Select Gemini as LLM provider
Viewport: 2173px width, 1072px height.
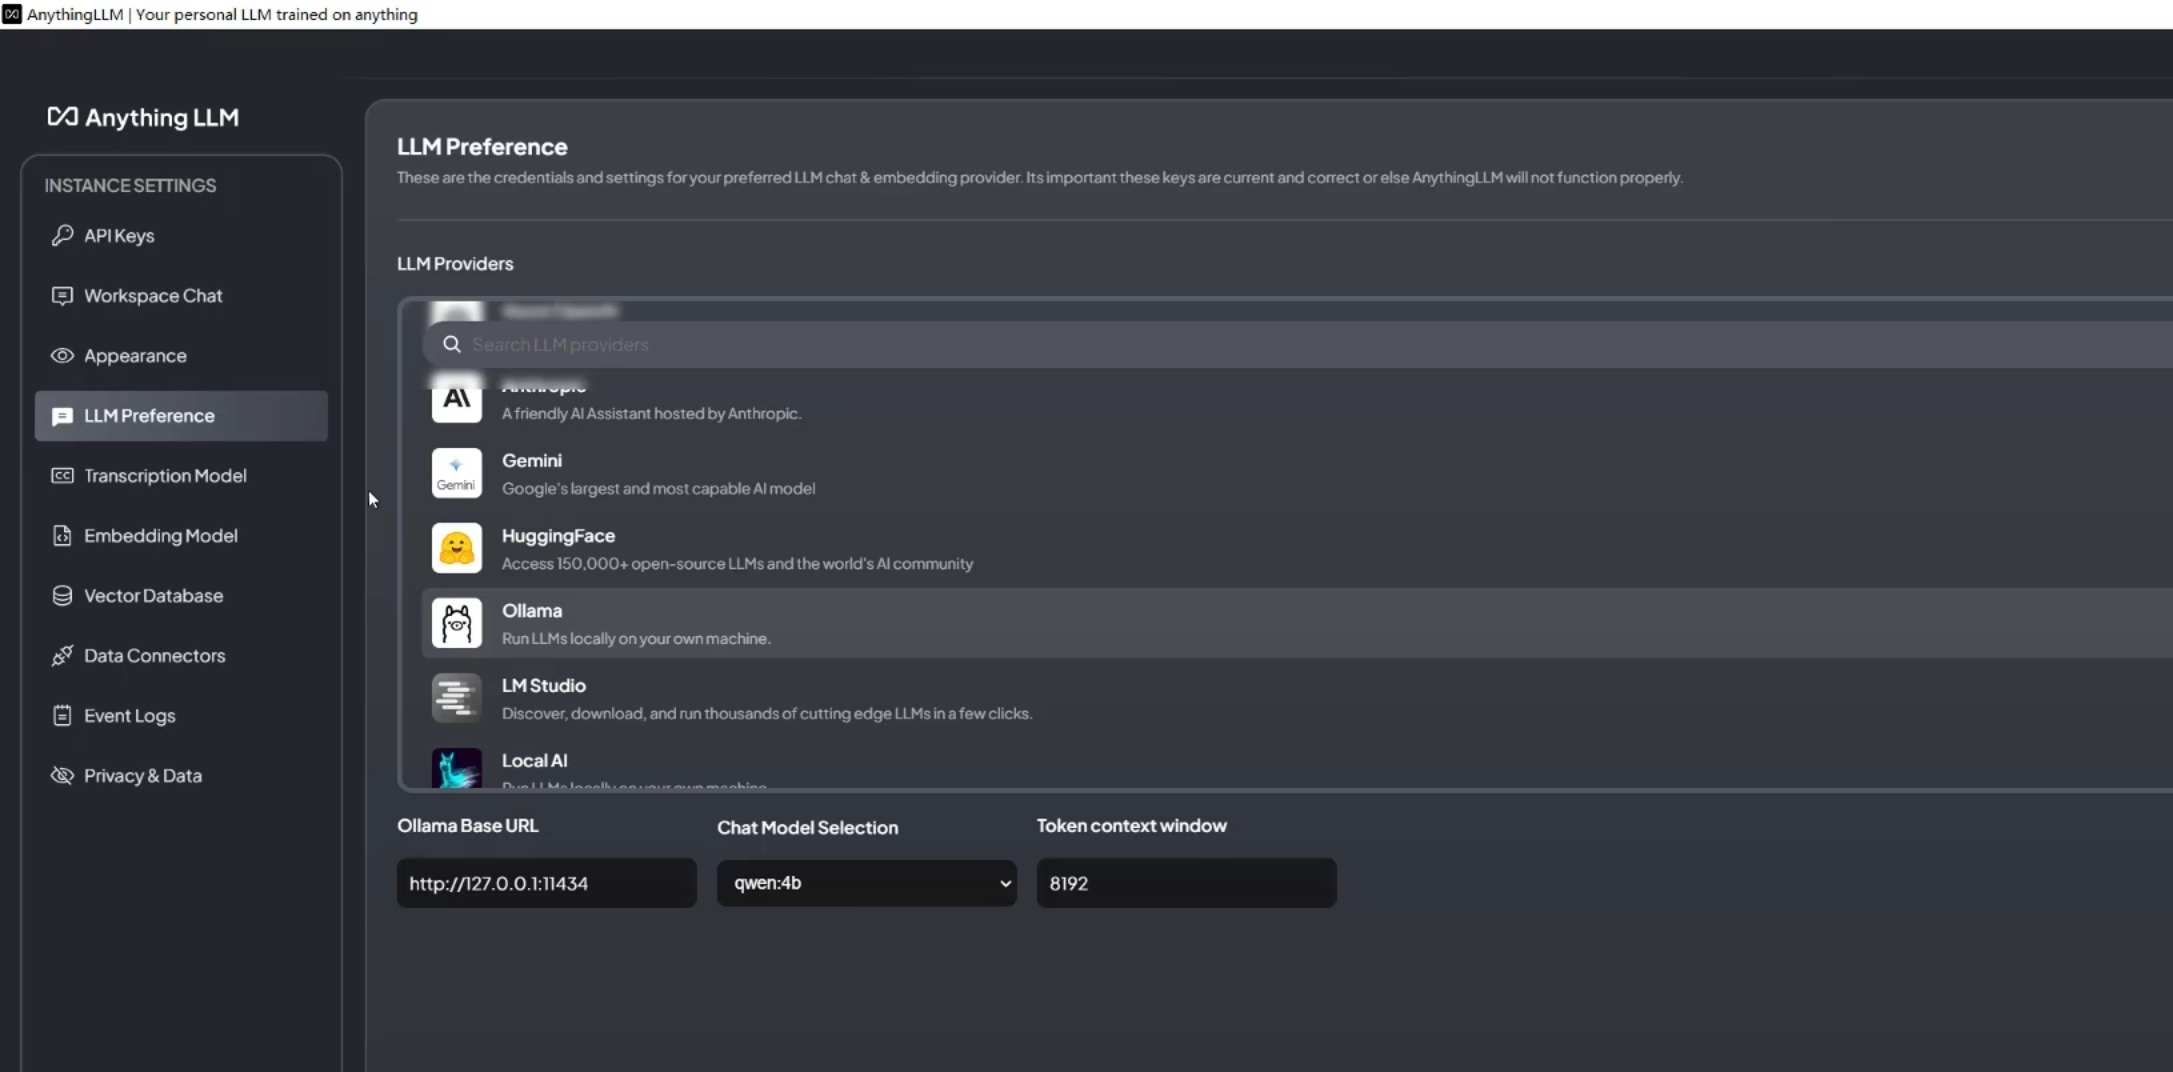tap(1297, 473)
